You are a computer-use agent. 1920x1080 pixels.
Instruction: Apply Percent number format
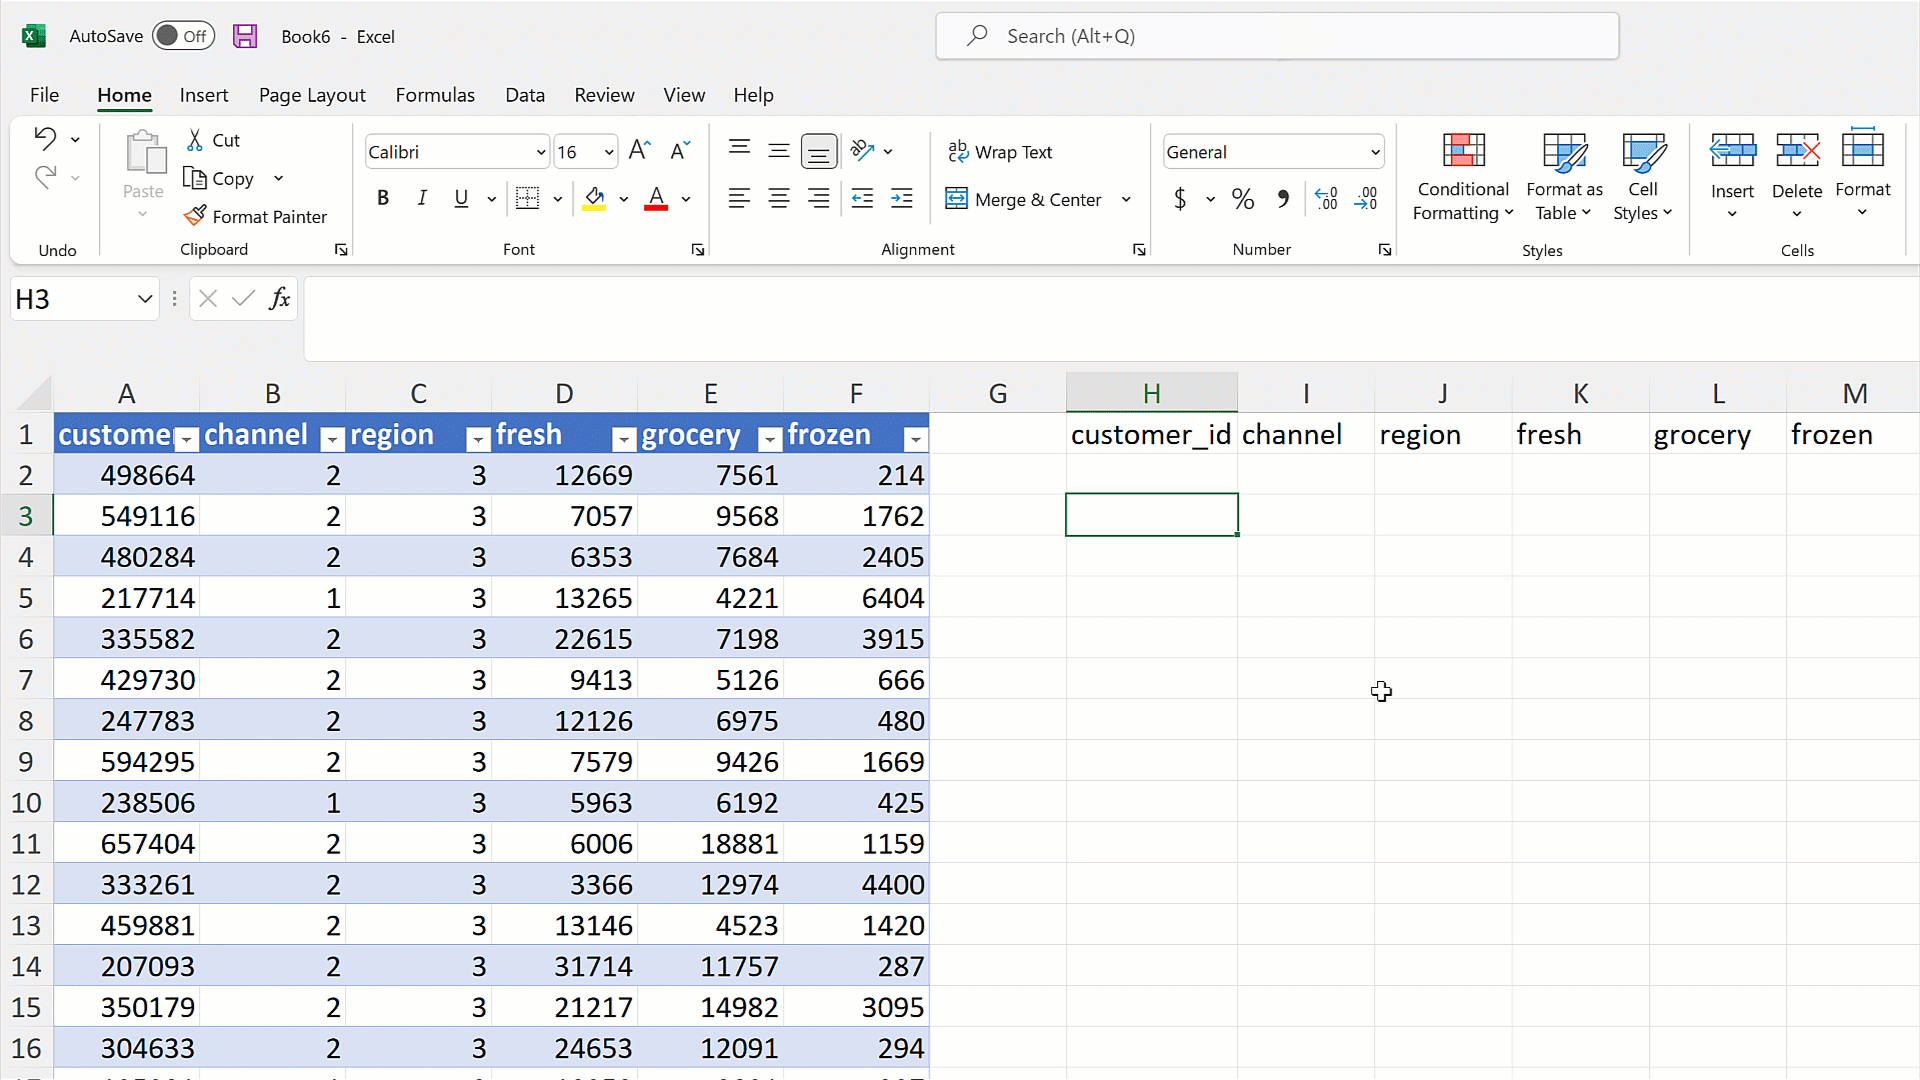[1243, 199]
